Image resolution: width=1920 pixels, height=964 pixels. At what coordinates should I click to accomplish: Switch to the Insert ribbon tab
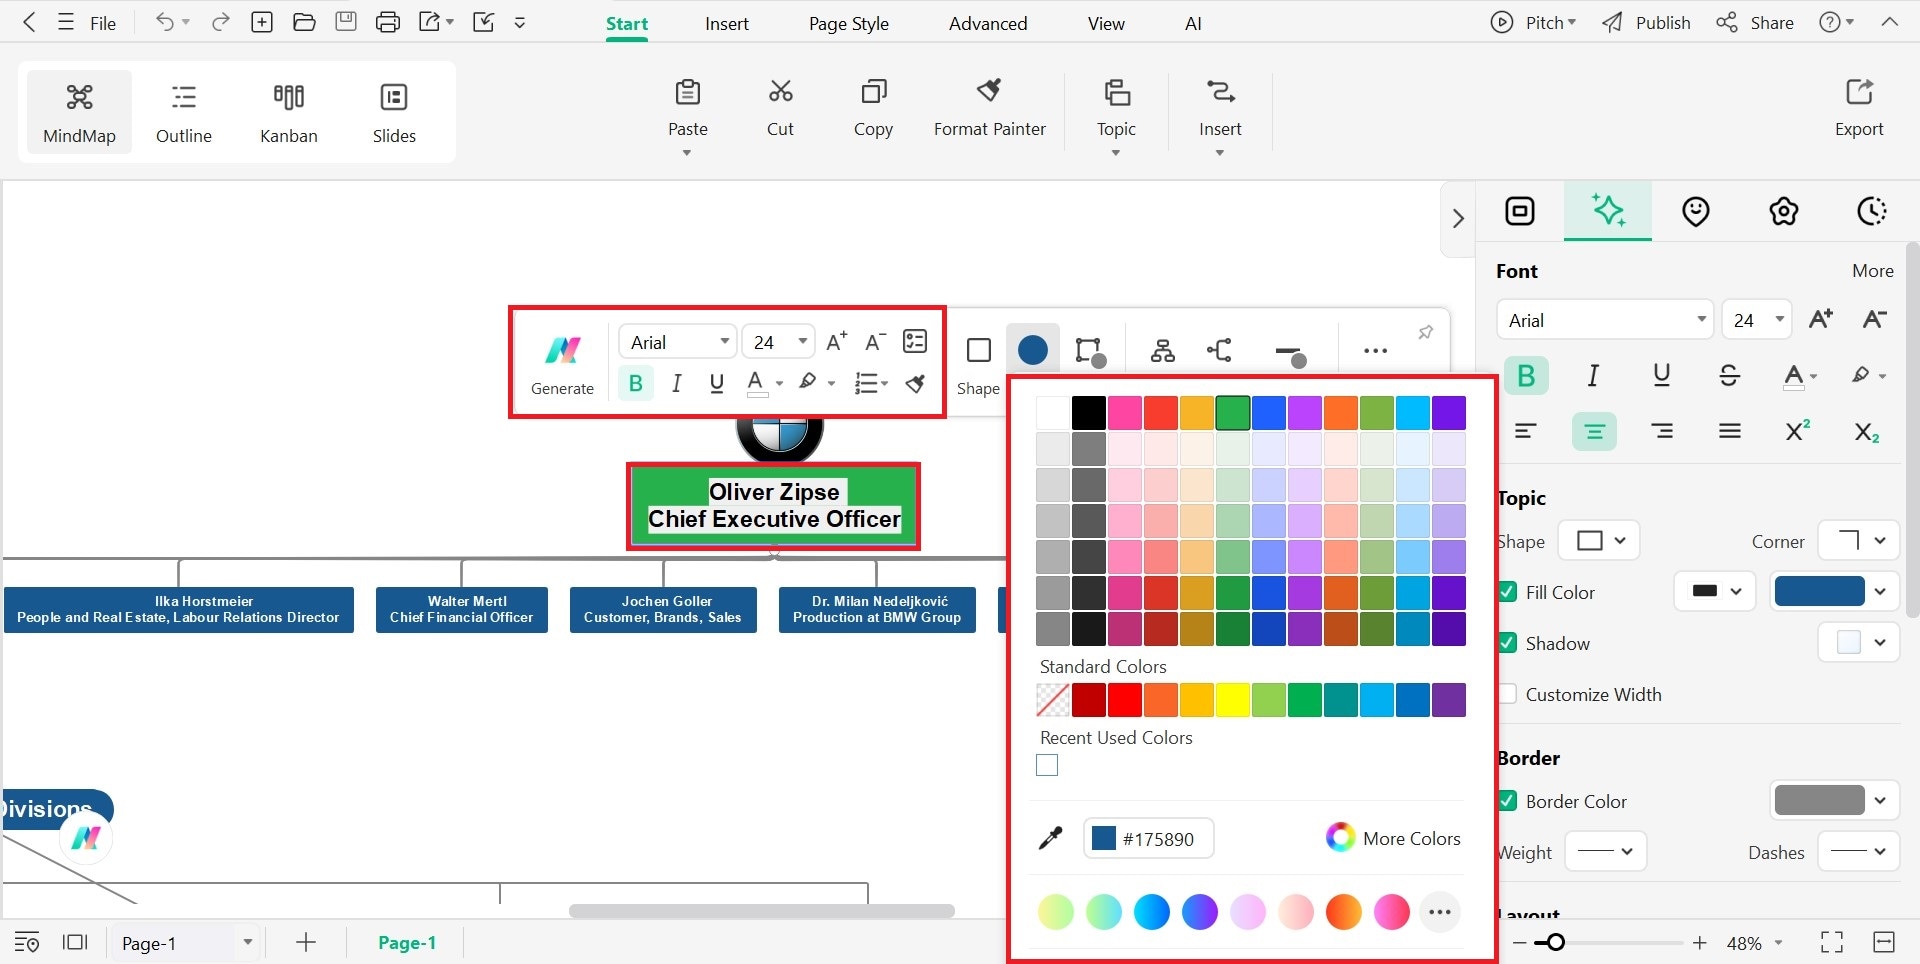coord(726,23)
